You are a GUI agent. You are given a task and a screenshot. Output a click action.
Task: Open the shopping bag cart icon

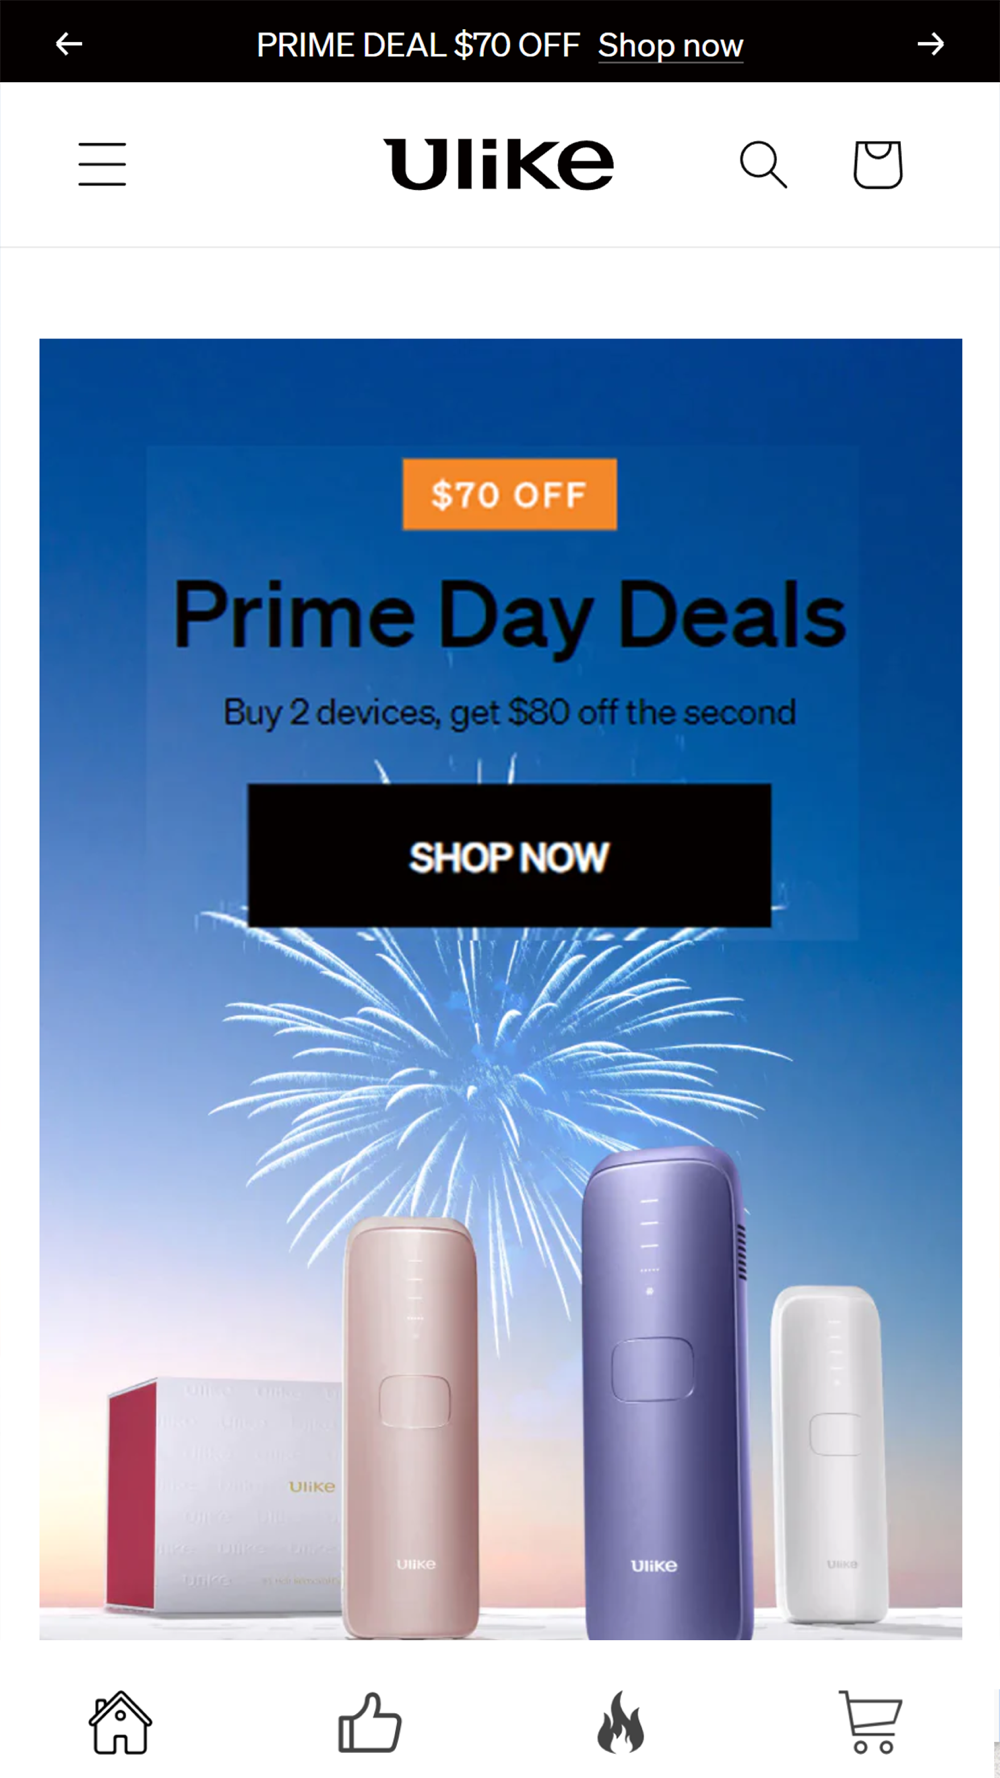point(878,164)
